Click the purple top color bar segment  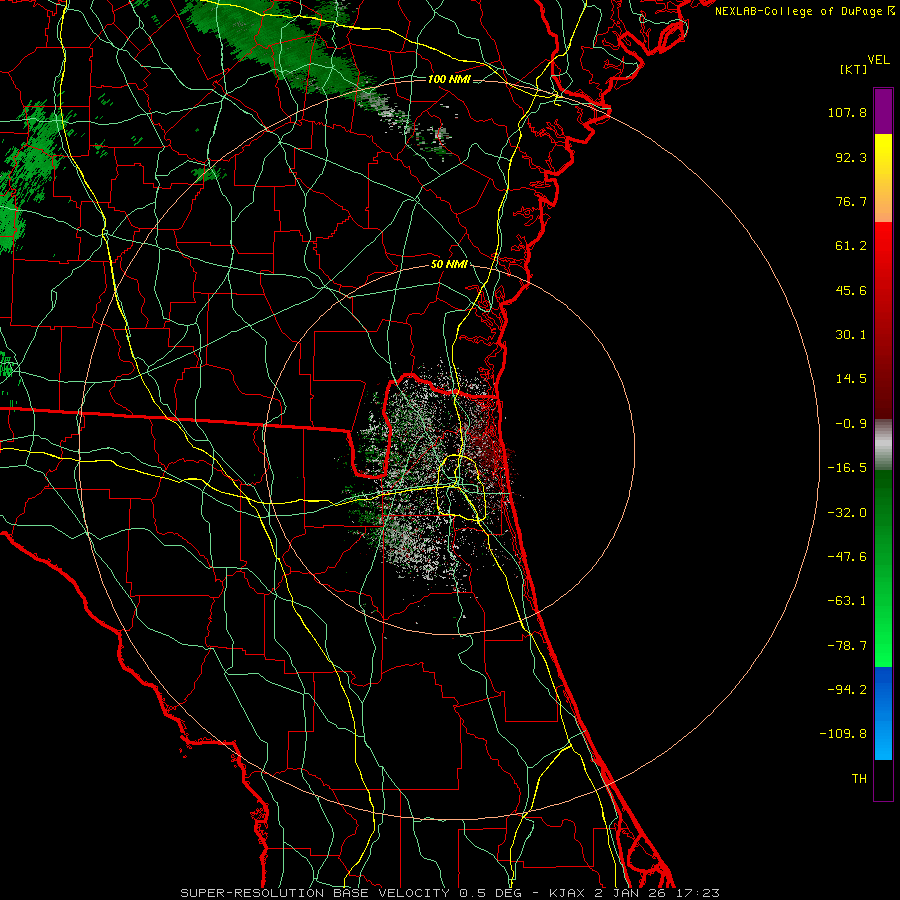(883, 111)
